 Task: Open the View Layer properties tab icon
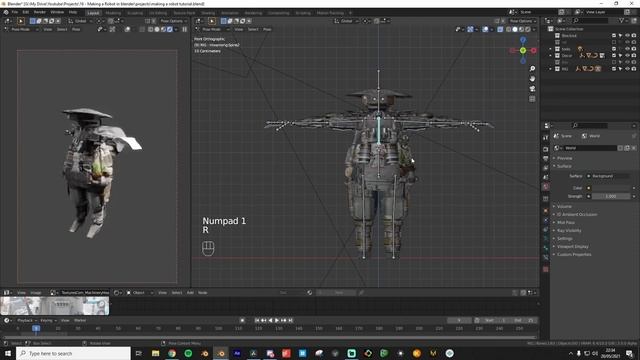(546, 168)
